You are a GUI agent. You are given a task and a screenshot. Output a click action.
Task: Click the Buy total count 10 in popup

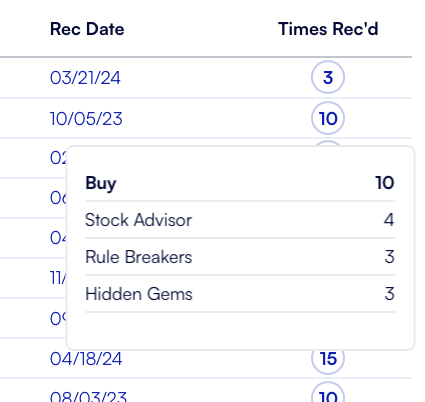[385, 183]
